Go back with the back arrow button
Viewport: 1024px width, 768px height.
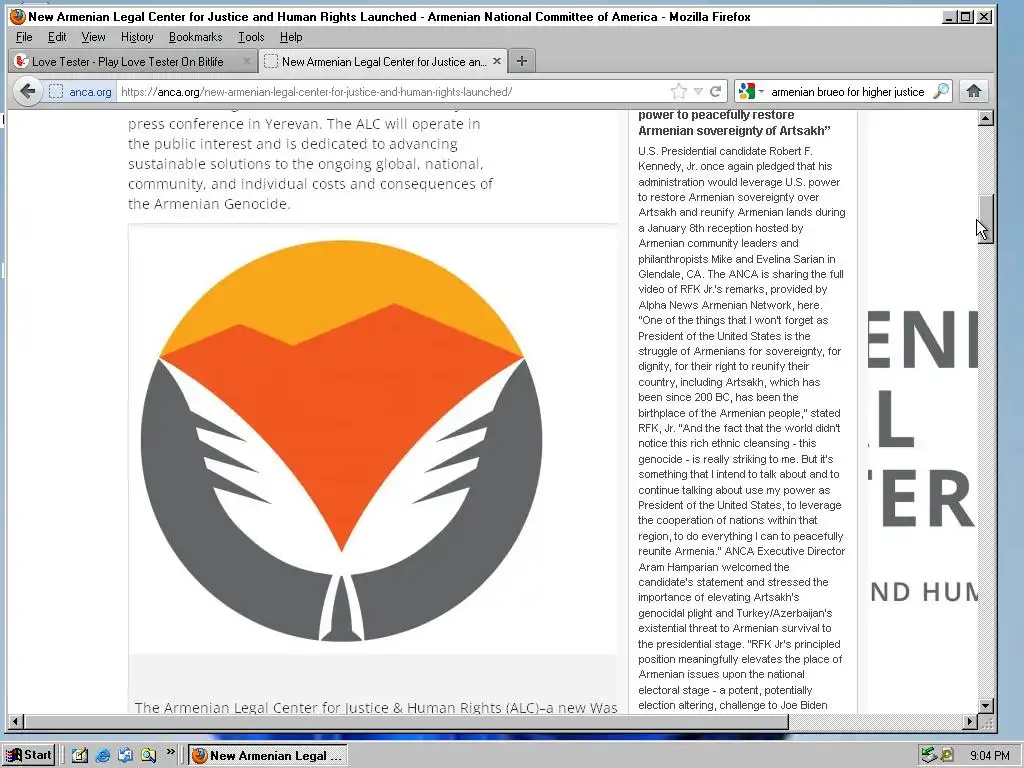point(27,91)
